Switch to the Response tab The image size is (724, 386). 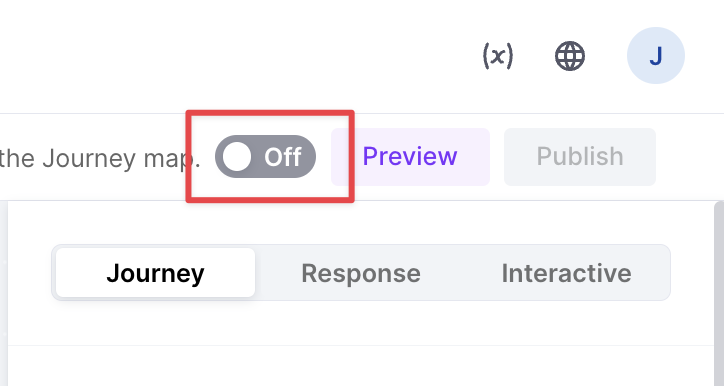pyautogui.click(x=361, y=273)
